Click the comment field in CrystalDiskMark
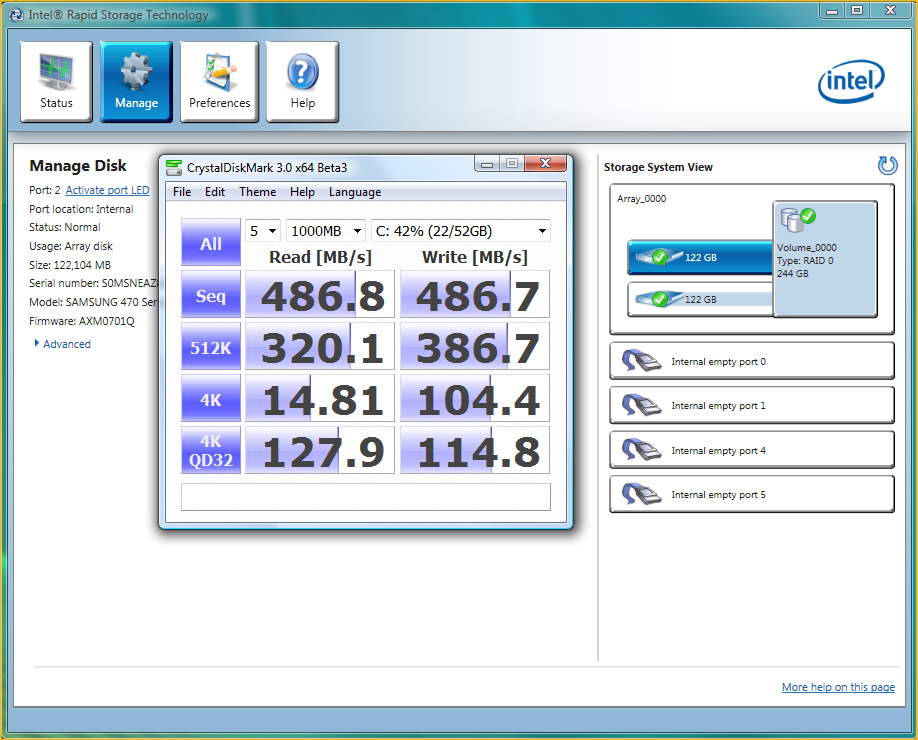Viewport: 918px width, 740px height. [x=366, y=497]
